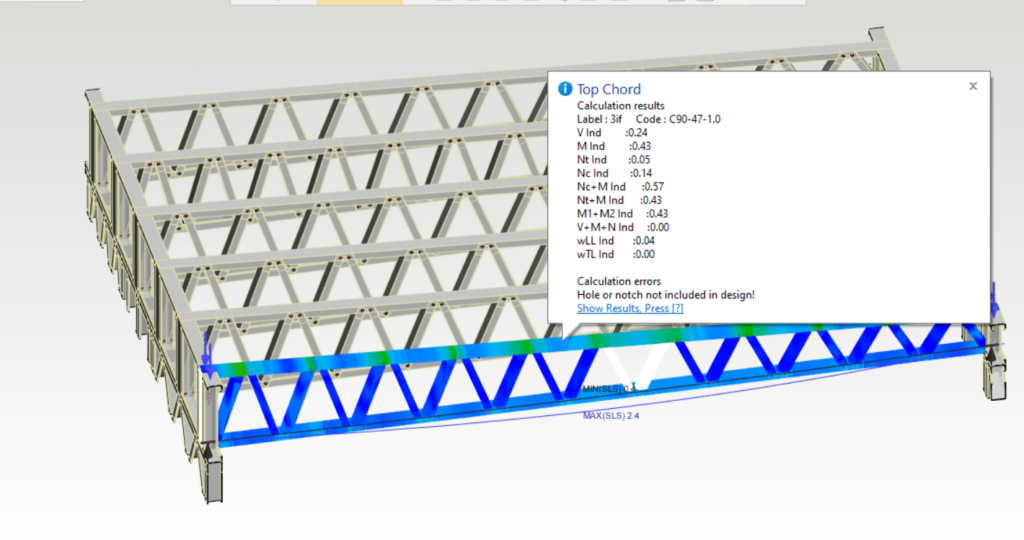1024x540 pixels.
Task: Click the blue info icon beside Top Chord
Action: [565, 89]
